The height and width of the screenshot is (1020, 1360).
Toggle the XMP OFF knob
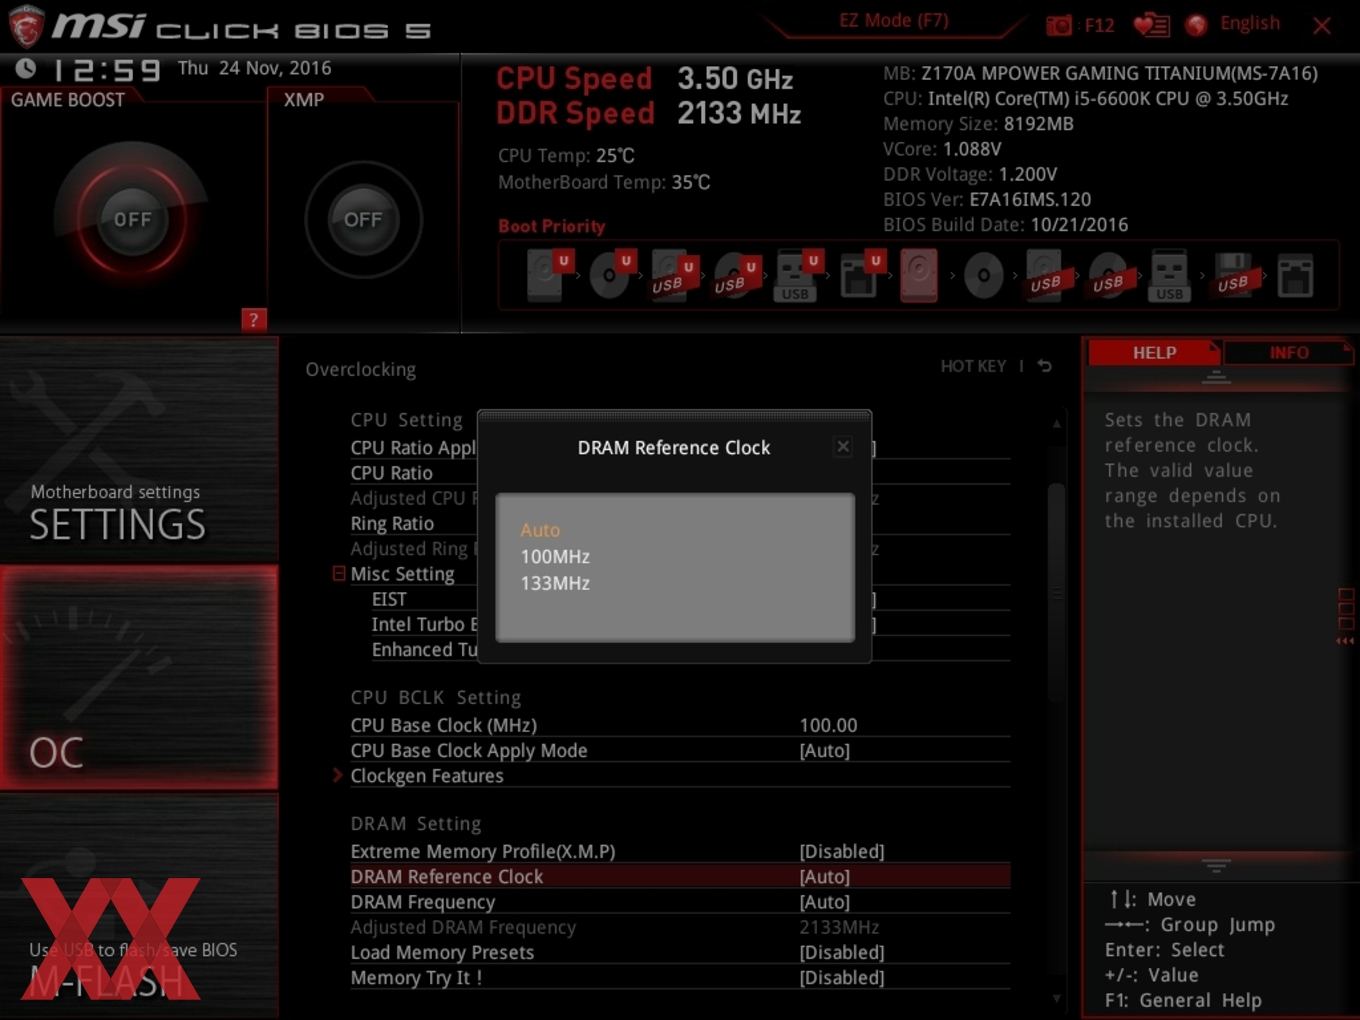pyautogui.click(x=363, y=219)
